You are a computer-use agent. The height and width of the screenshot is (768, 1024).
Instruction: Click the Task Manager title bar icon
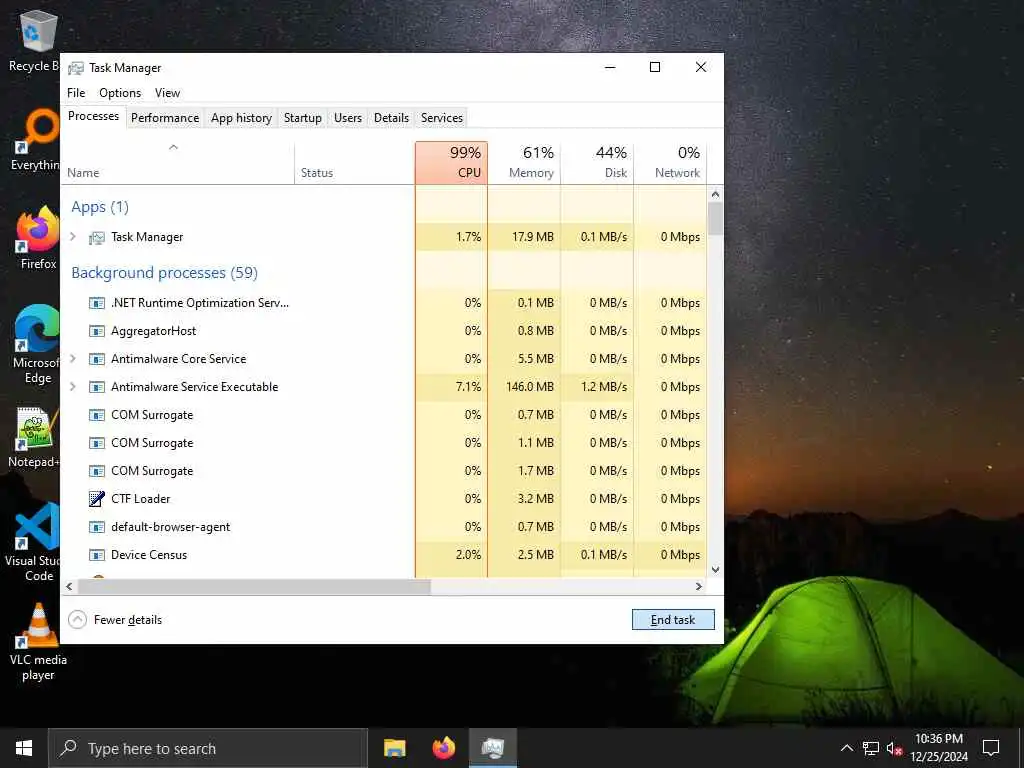(76, 68)
